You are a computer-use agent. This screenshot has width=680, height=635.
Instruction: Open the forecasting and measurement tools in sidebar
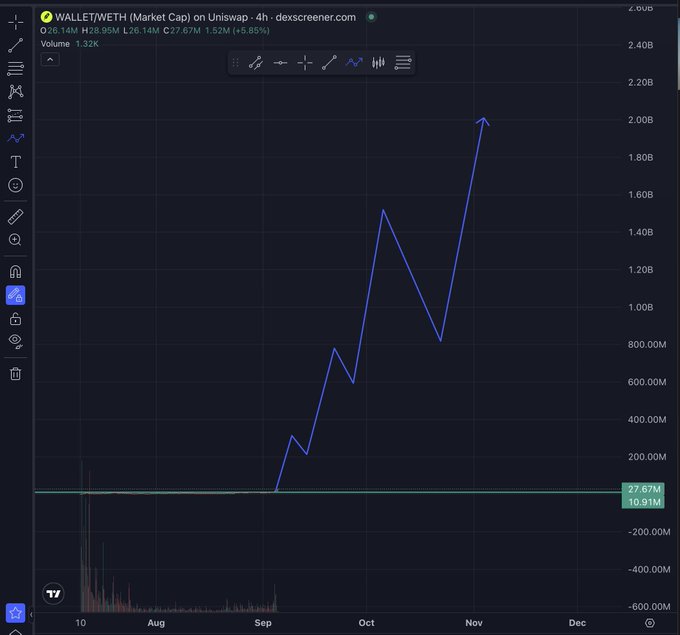[x=16, y=115]
